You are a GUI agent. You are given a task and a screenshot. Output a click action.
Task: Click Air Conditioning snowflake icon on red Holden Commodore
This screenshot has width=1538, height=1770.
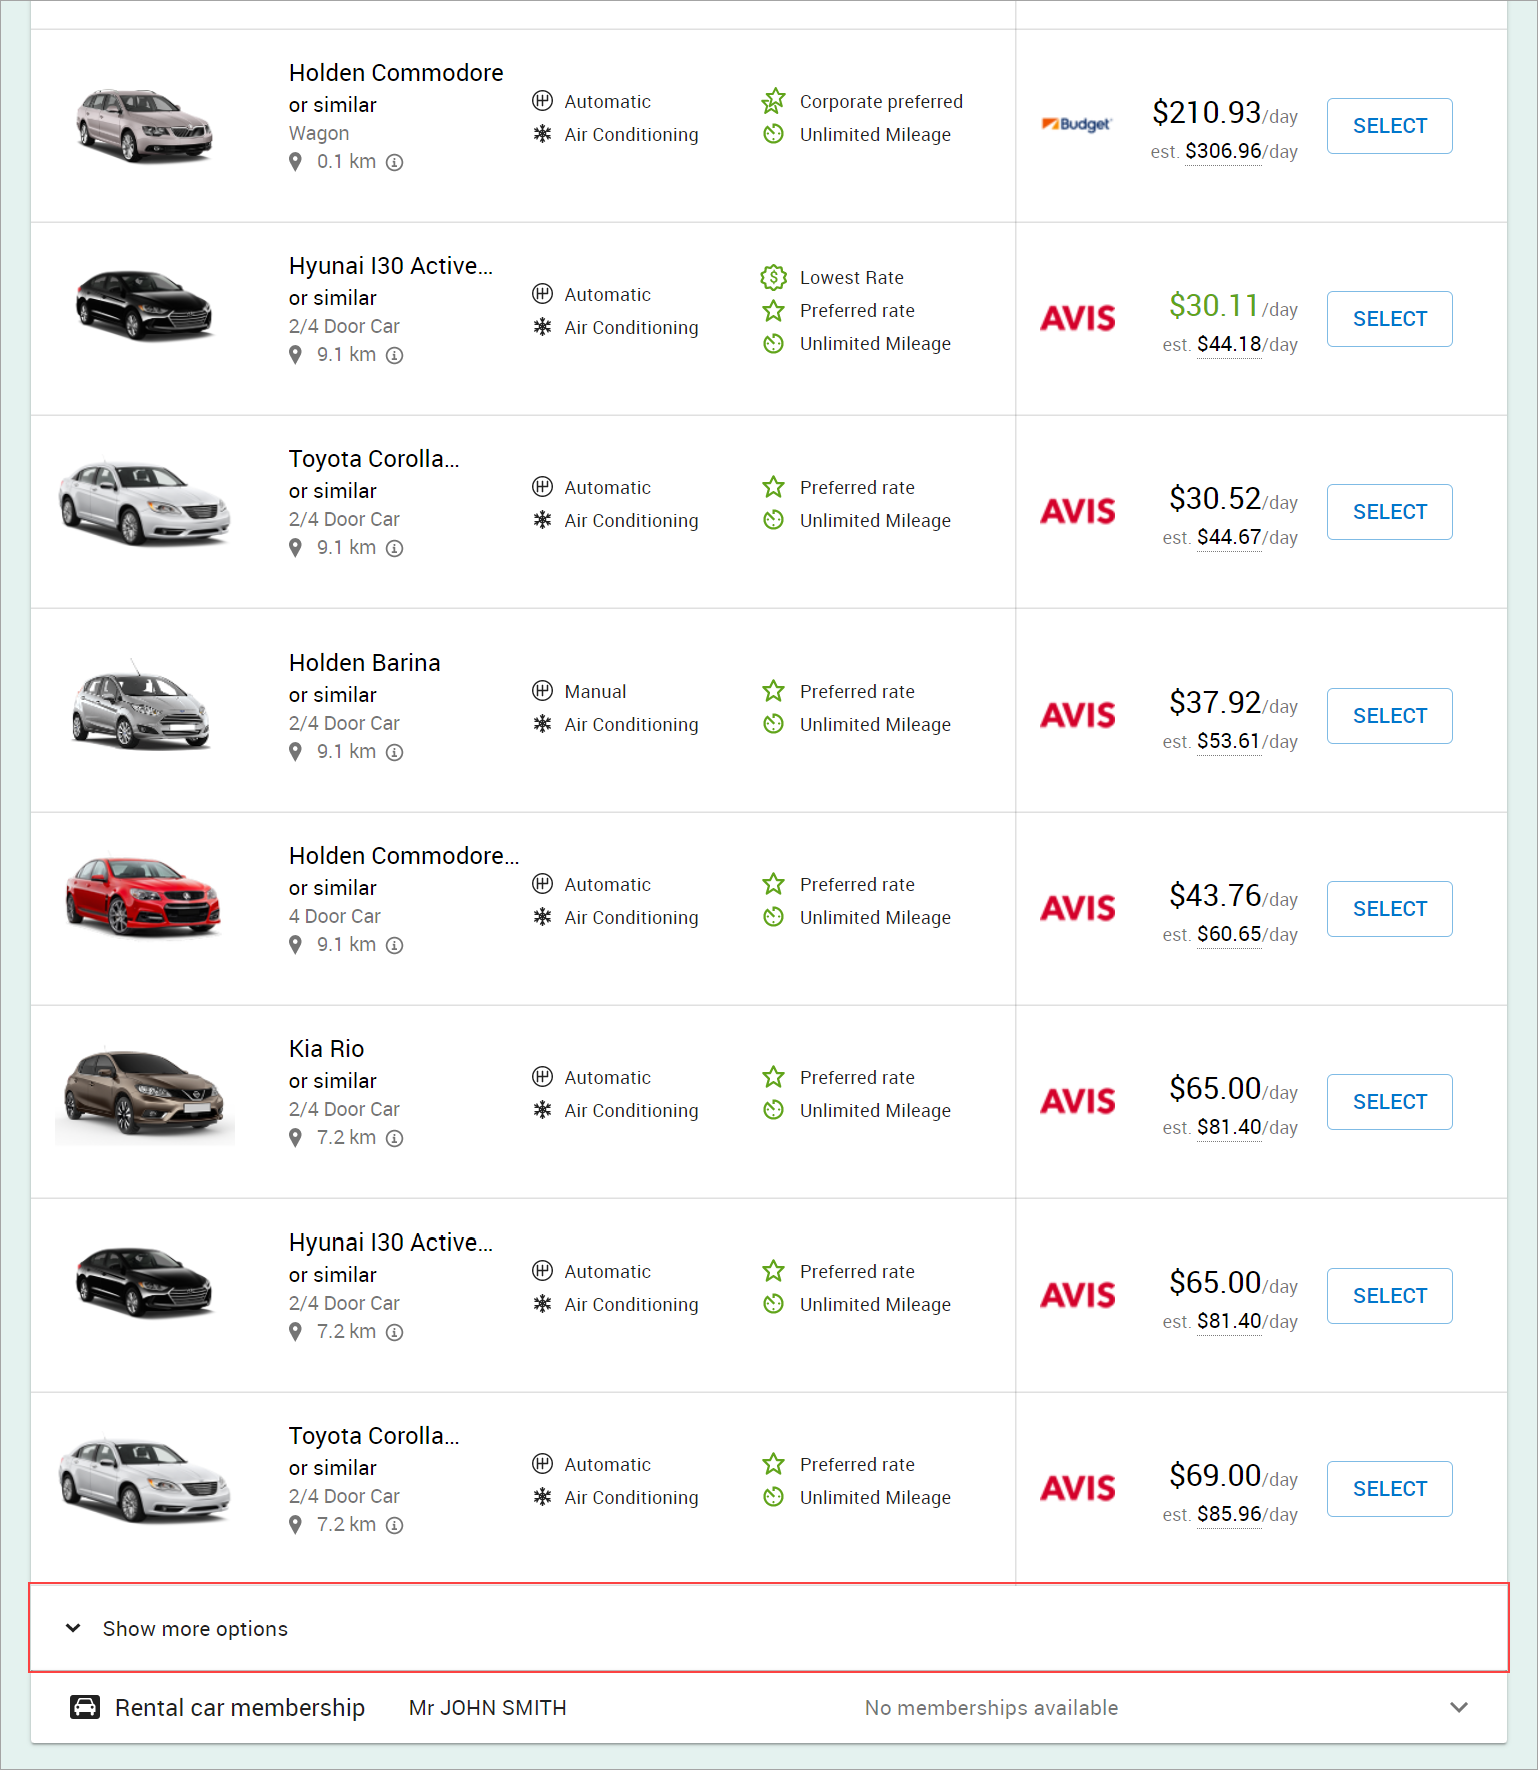tap(542, 917)
